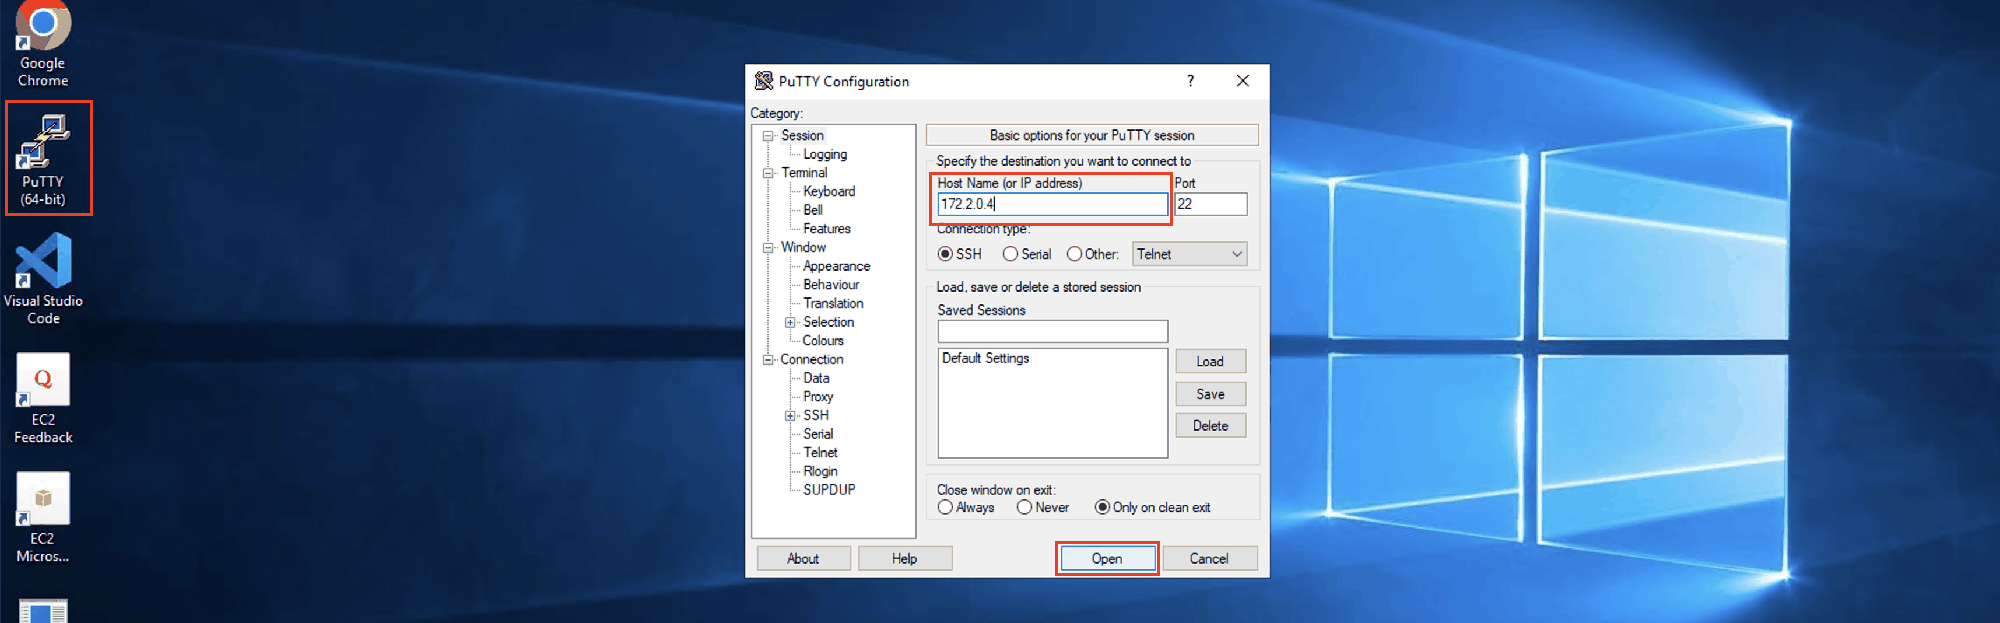Image resolution: width=2000 pixels, height=623 pixels.
Task: Open the Telnet connection type dropdown
Action: pyautogui.click(x=1190, y=254)
